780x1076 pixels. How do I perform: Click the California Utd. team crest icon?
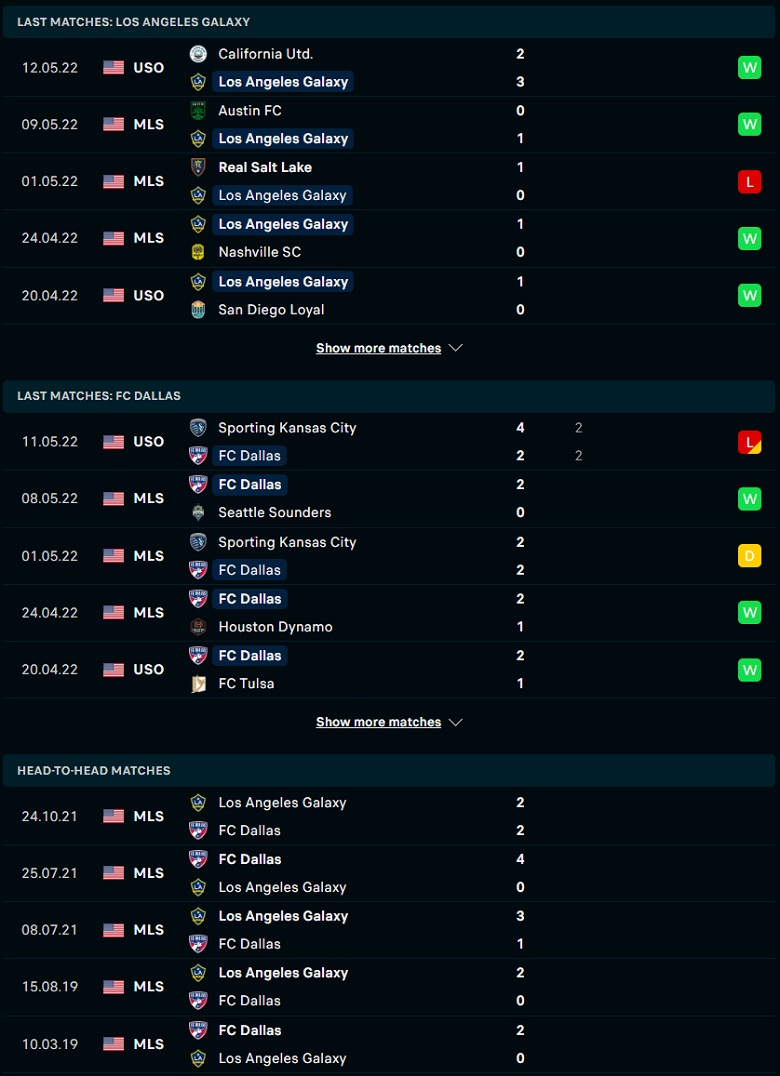(x=198, y=54)
